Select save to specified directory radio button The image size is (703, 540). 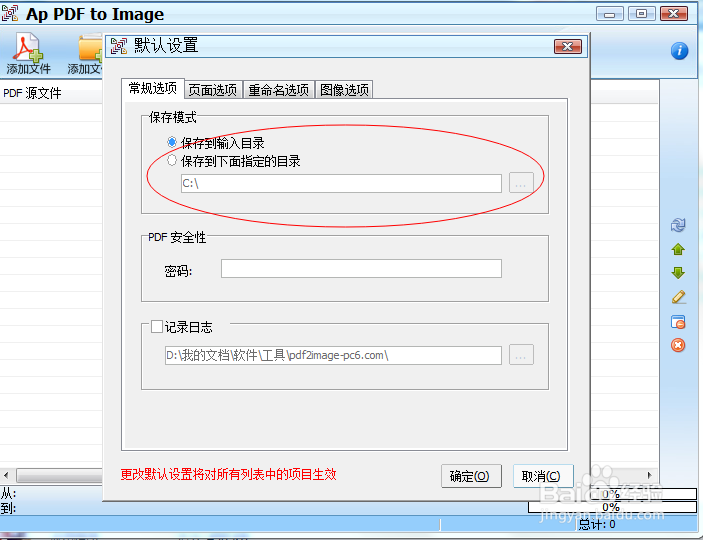172,160
